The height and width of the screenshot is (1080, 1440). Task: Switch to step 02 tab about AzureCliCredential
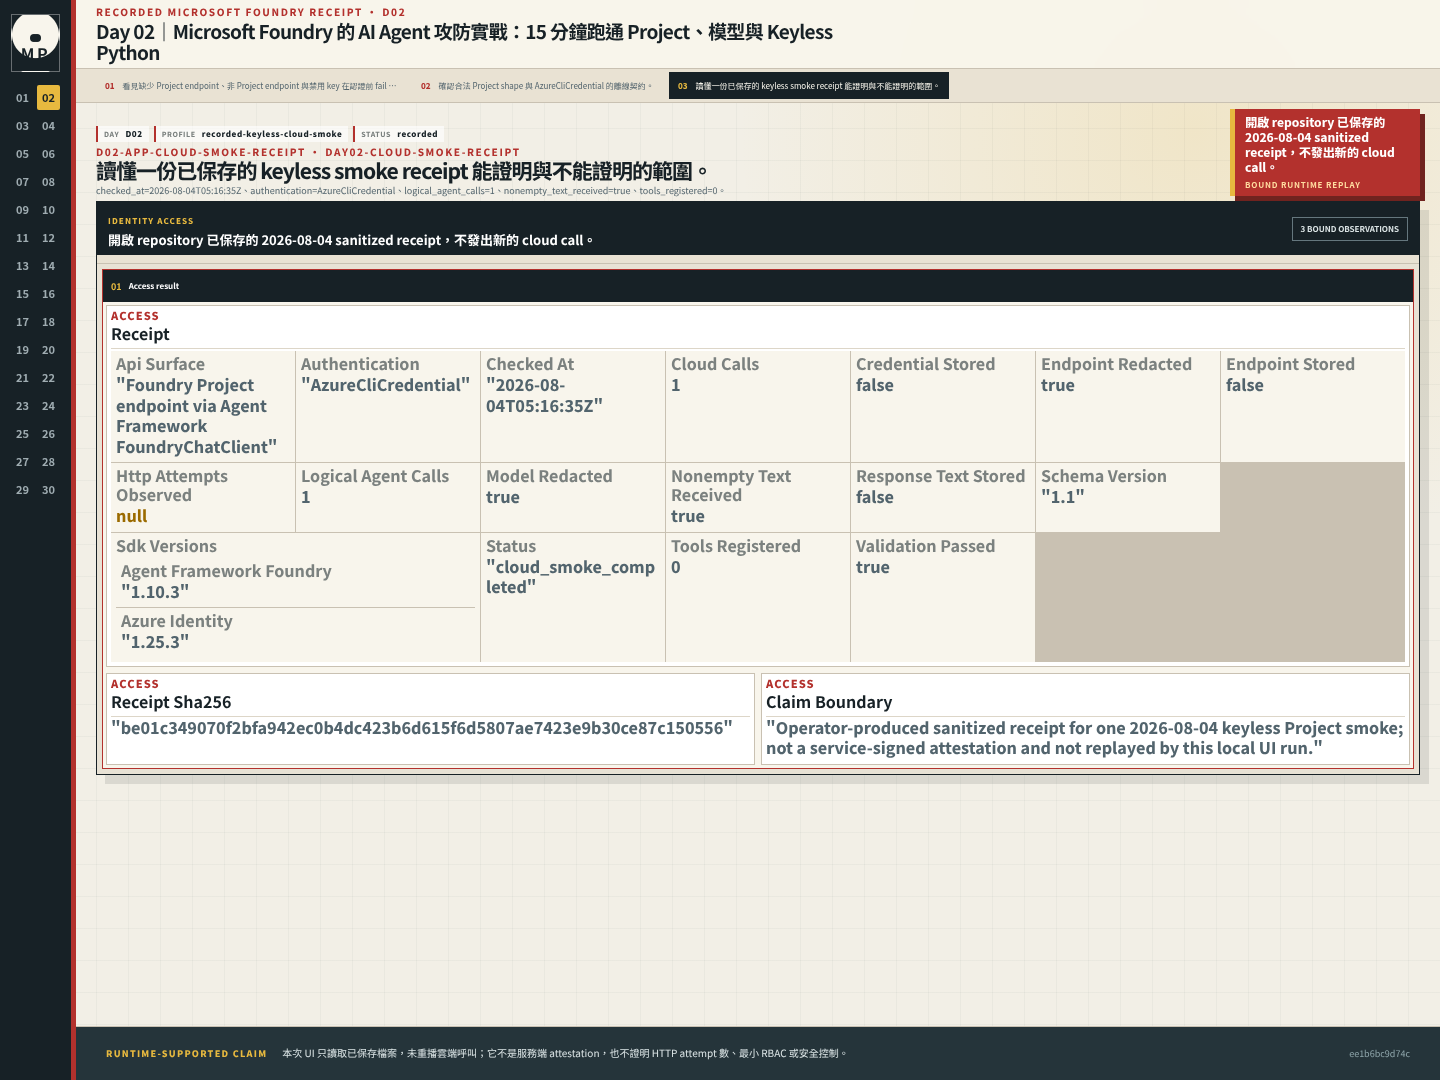click(x=536, y=86)
